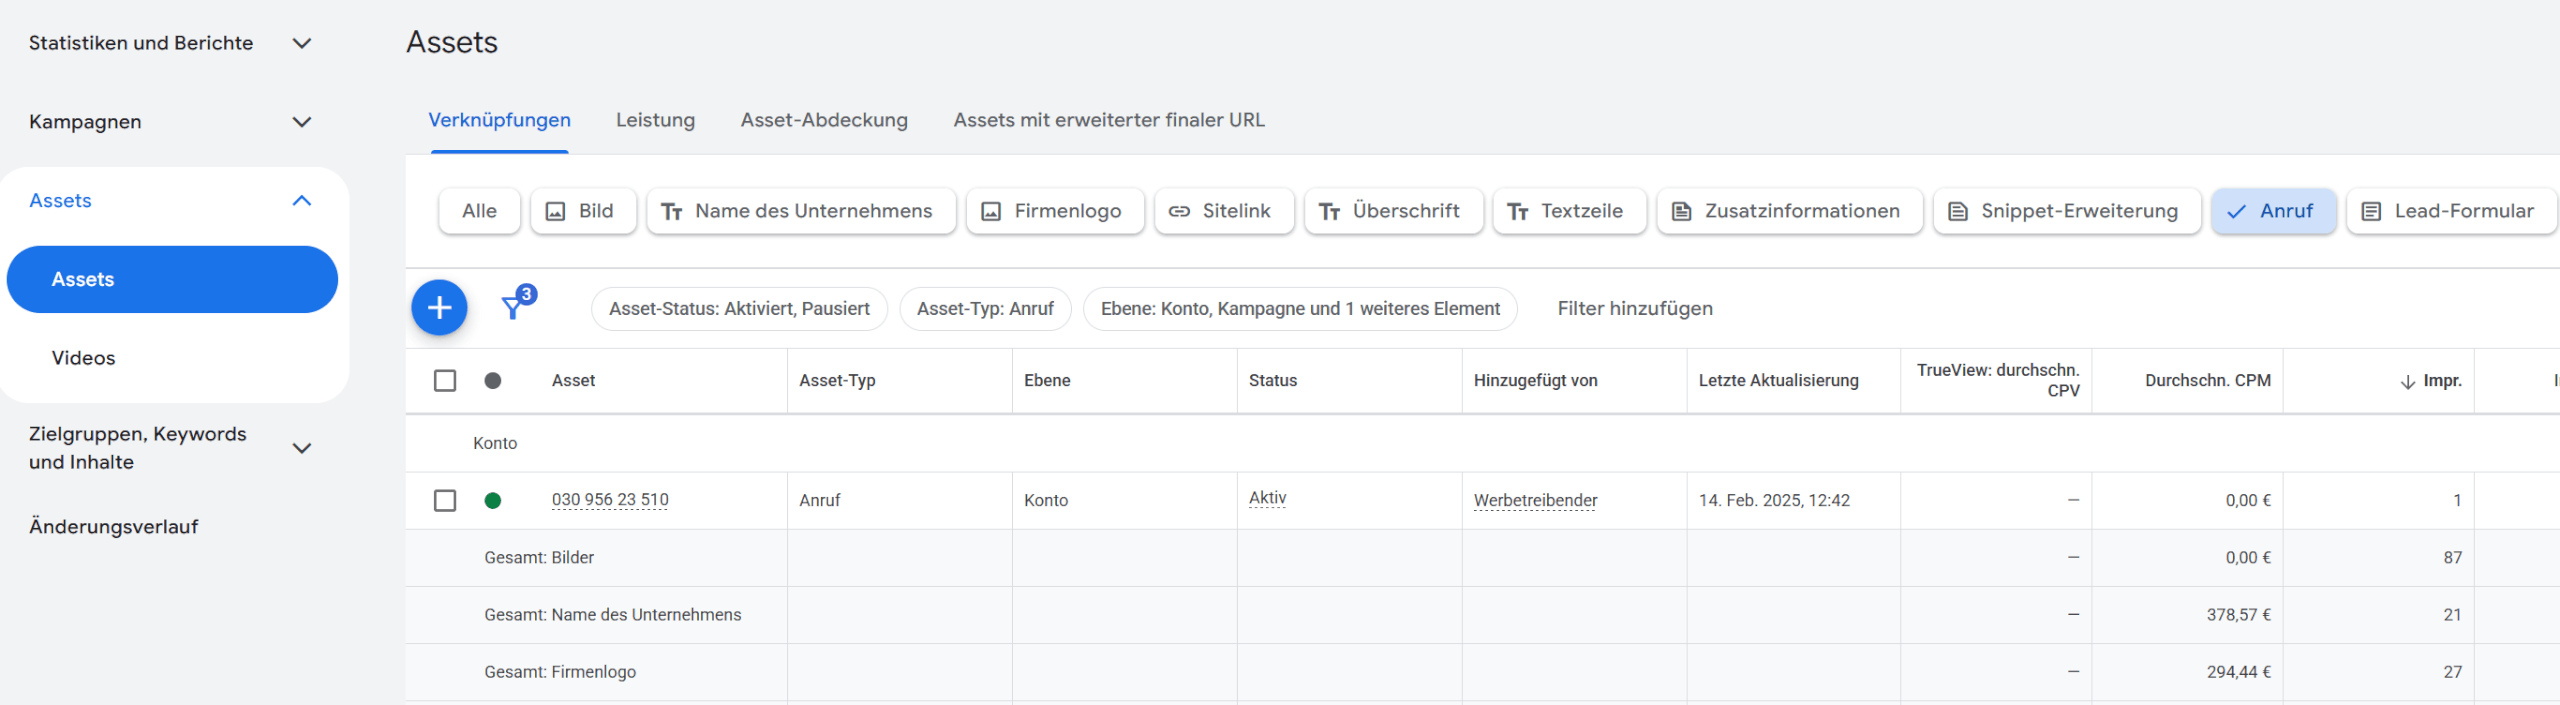Expand the Kampagnen sidebar section

[301, 122]
